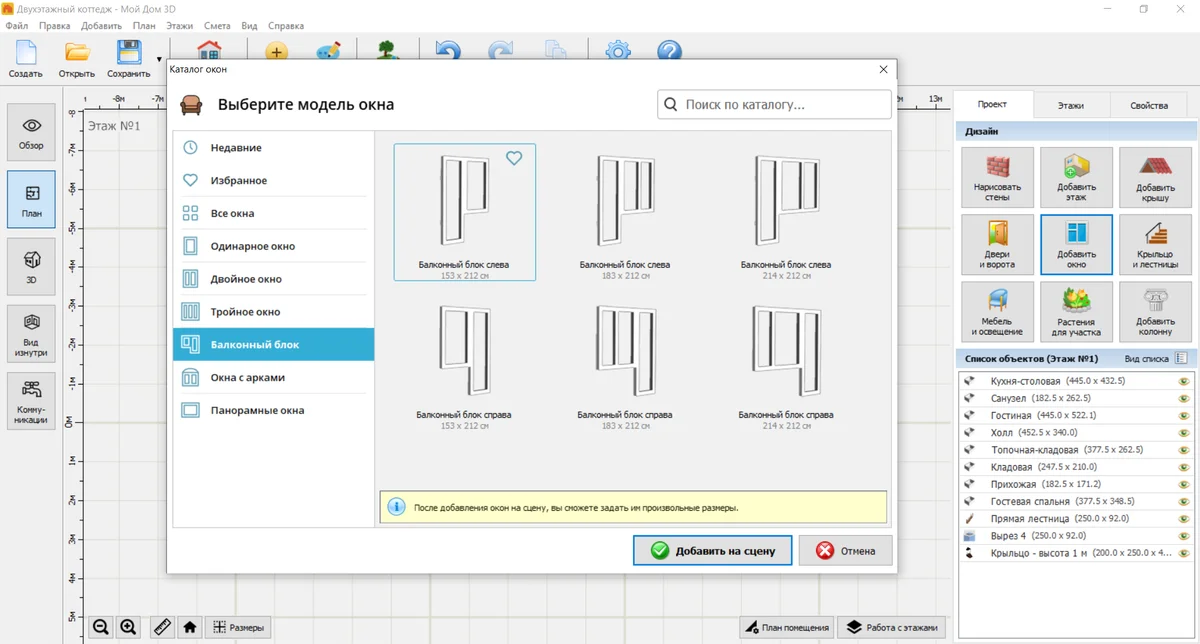Focus the catalog search field
Screen dimensions: 1200x644
pos(774,104)
